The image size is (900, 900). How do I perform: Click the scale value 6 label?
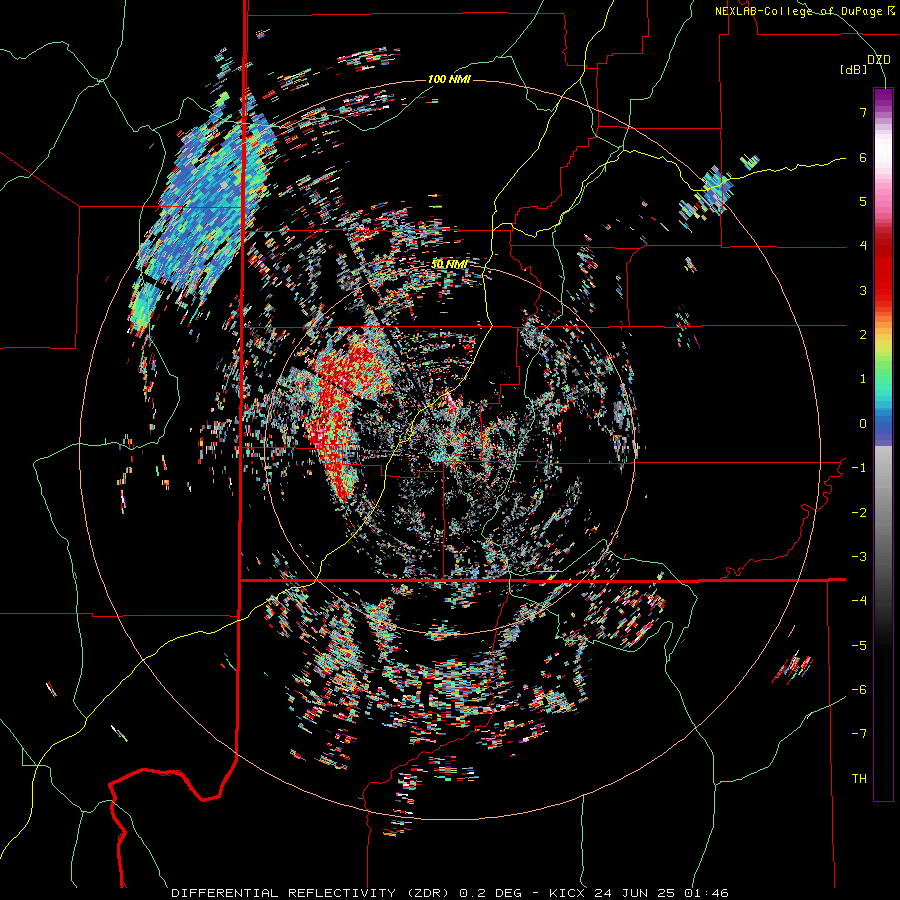tap(863, 157)
